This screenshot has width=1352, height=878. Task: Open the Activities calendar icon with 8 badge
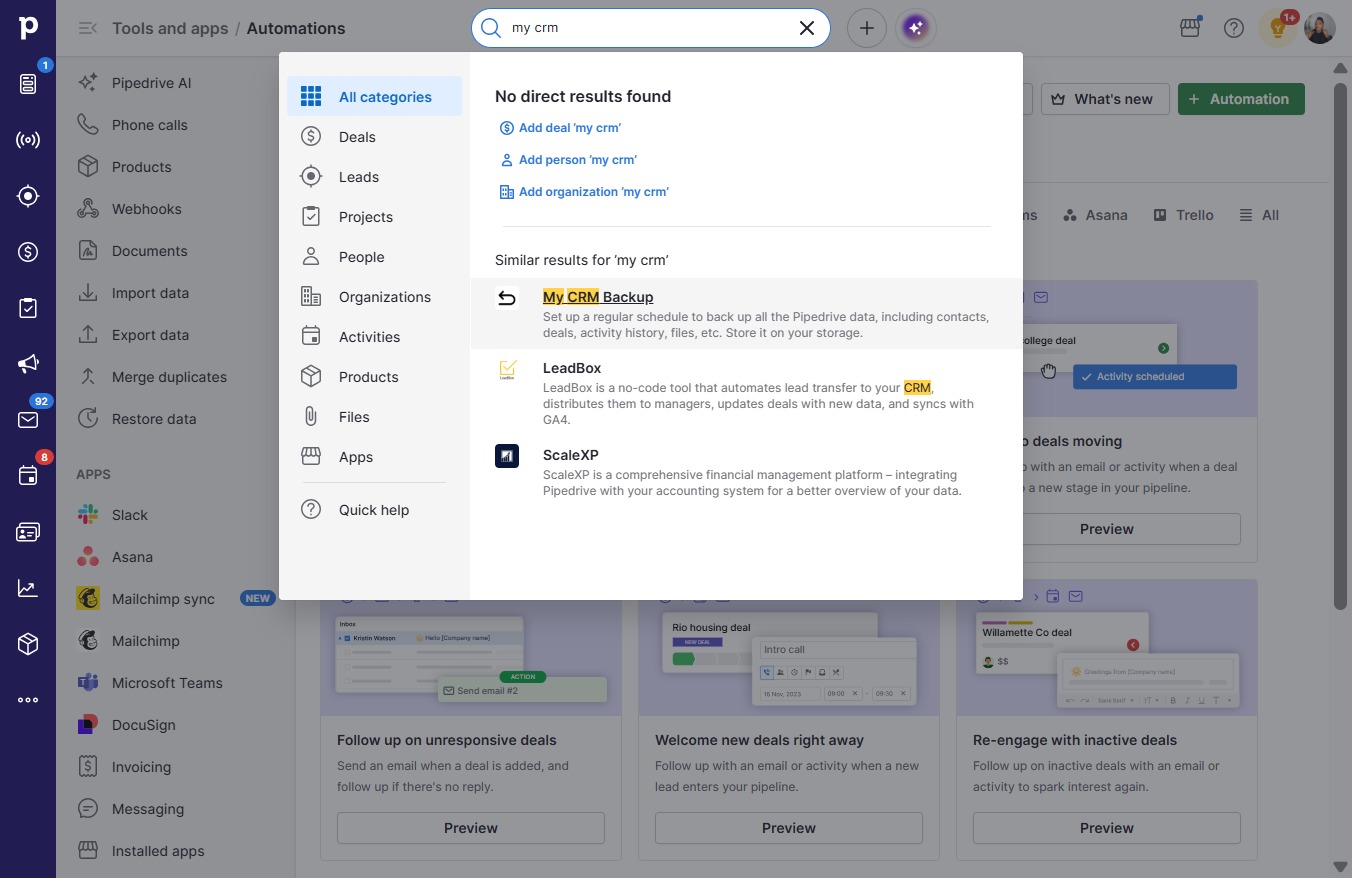tap(28, 476)
